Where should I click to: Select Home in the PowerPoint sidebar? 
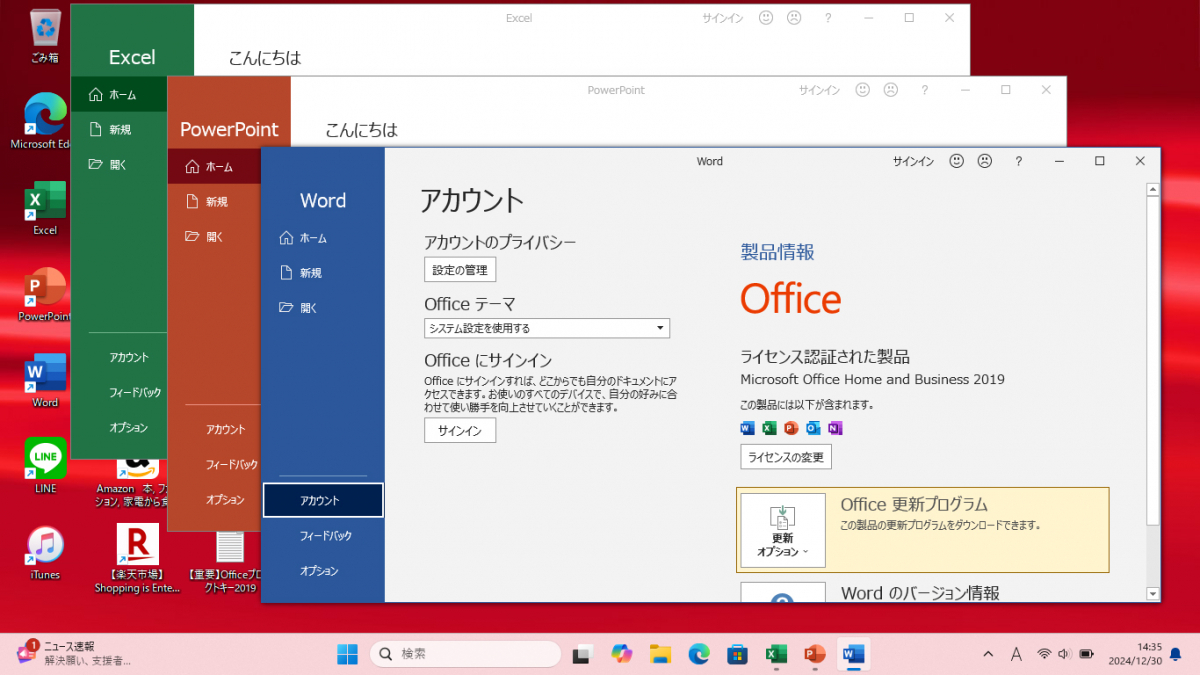click(213, 167)
